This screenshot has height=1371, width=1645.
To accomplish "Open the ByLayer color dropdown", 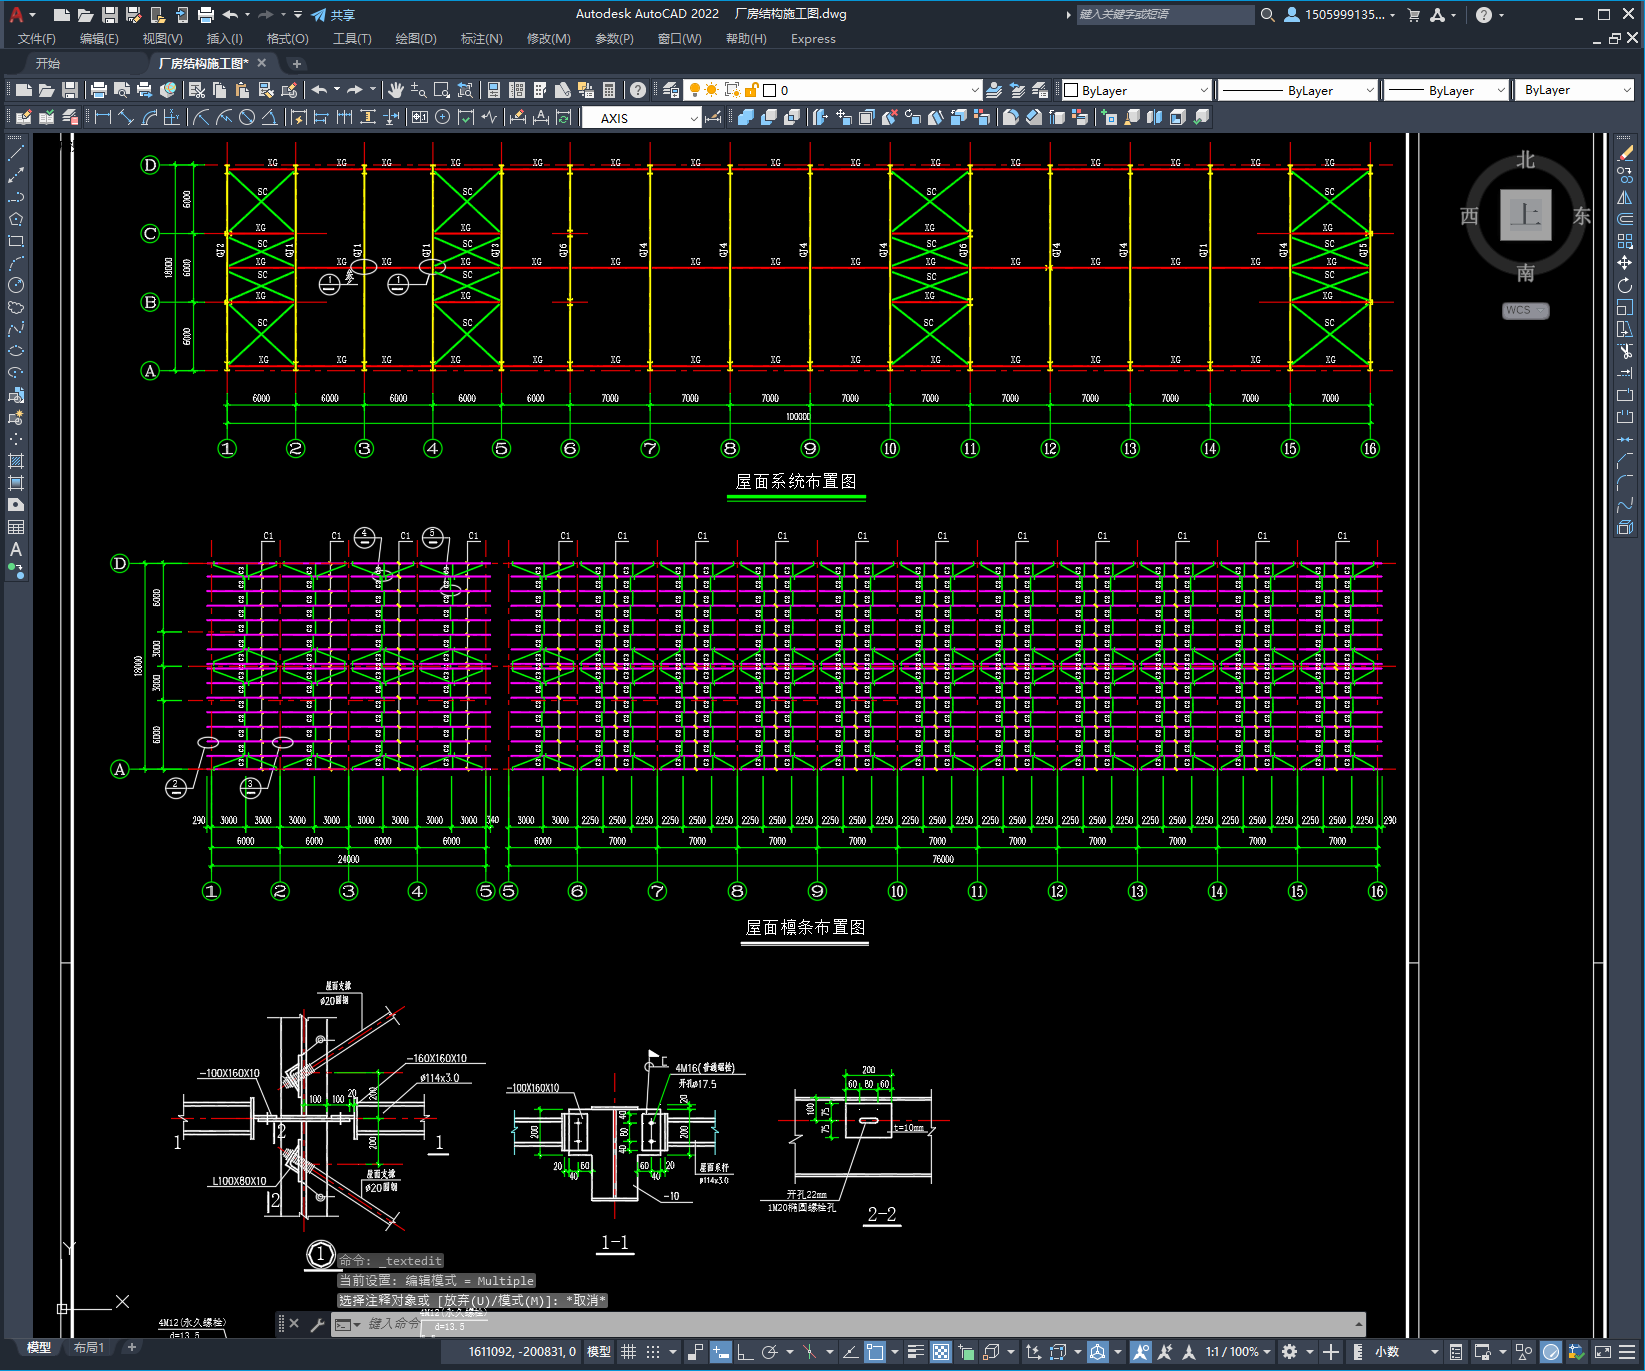I will click(x=1136, y=90).
